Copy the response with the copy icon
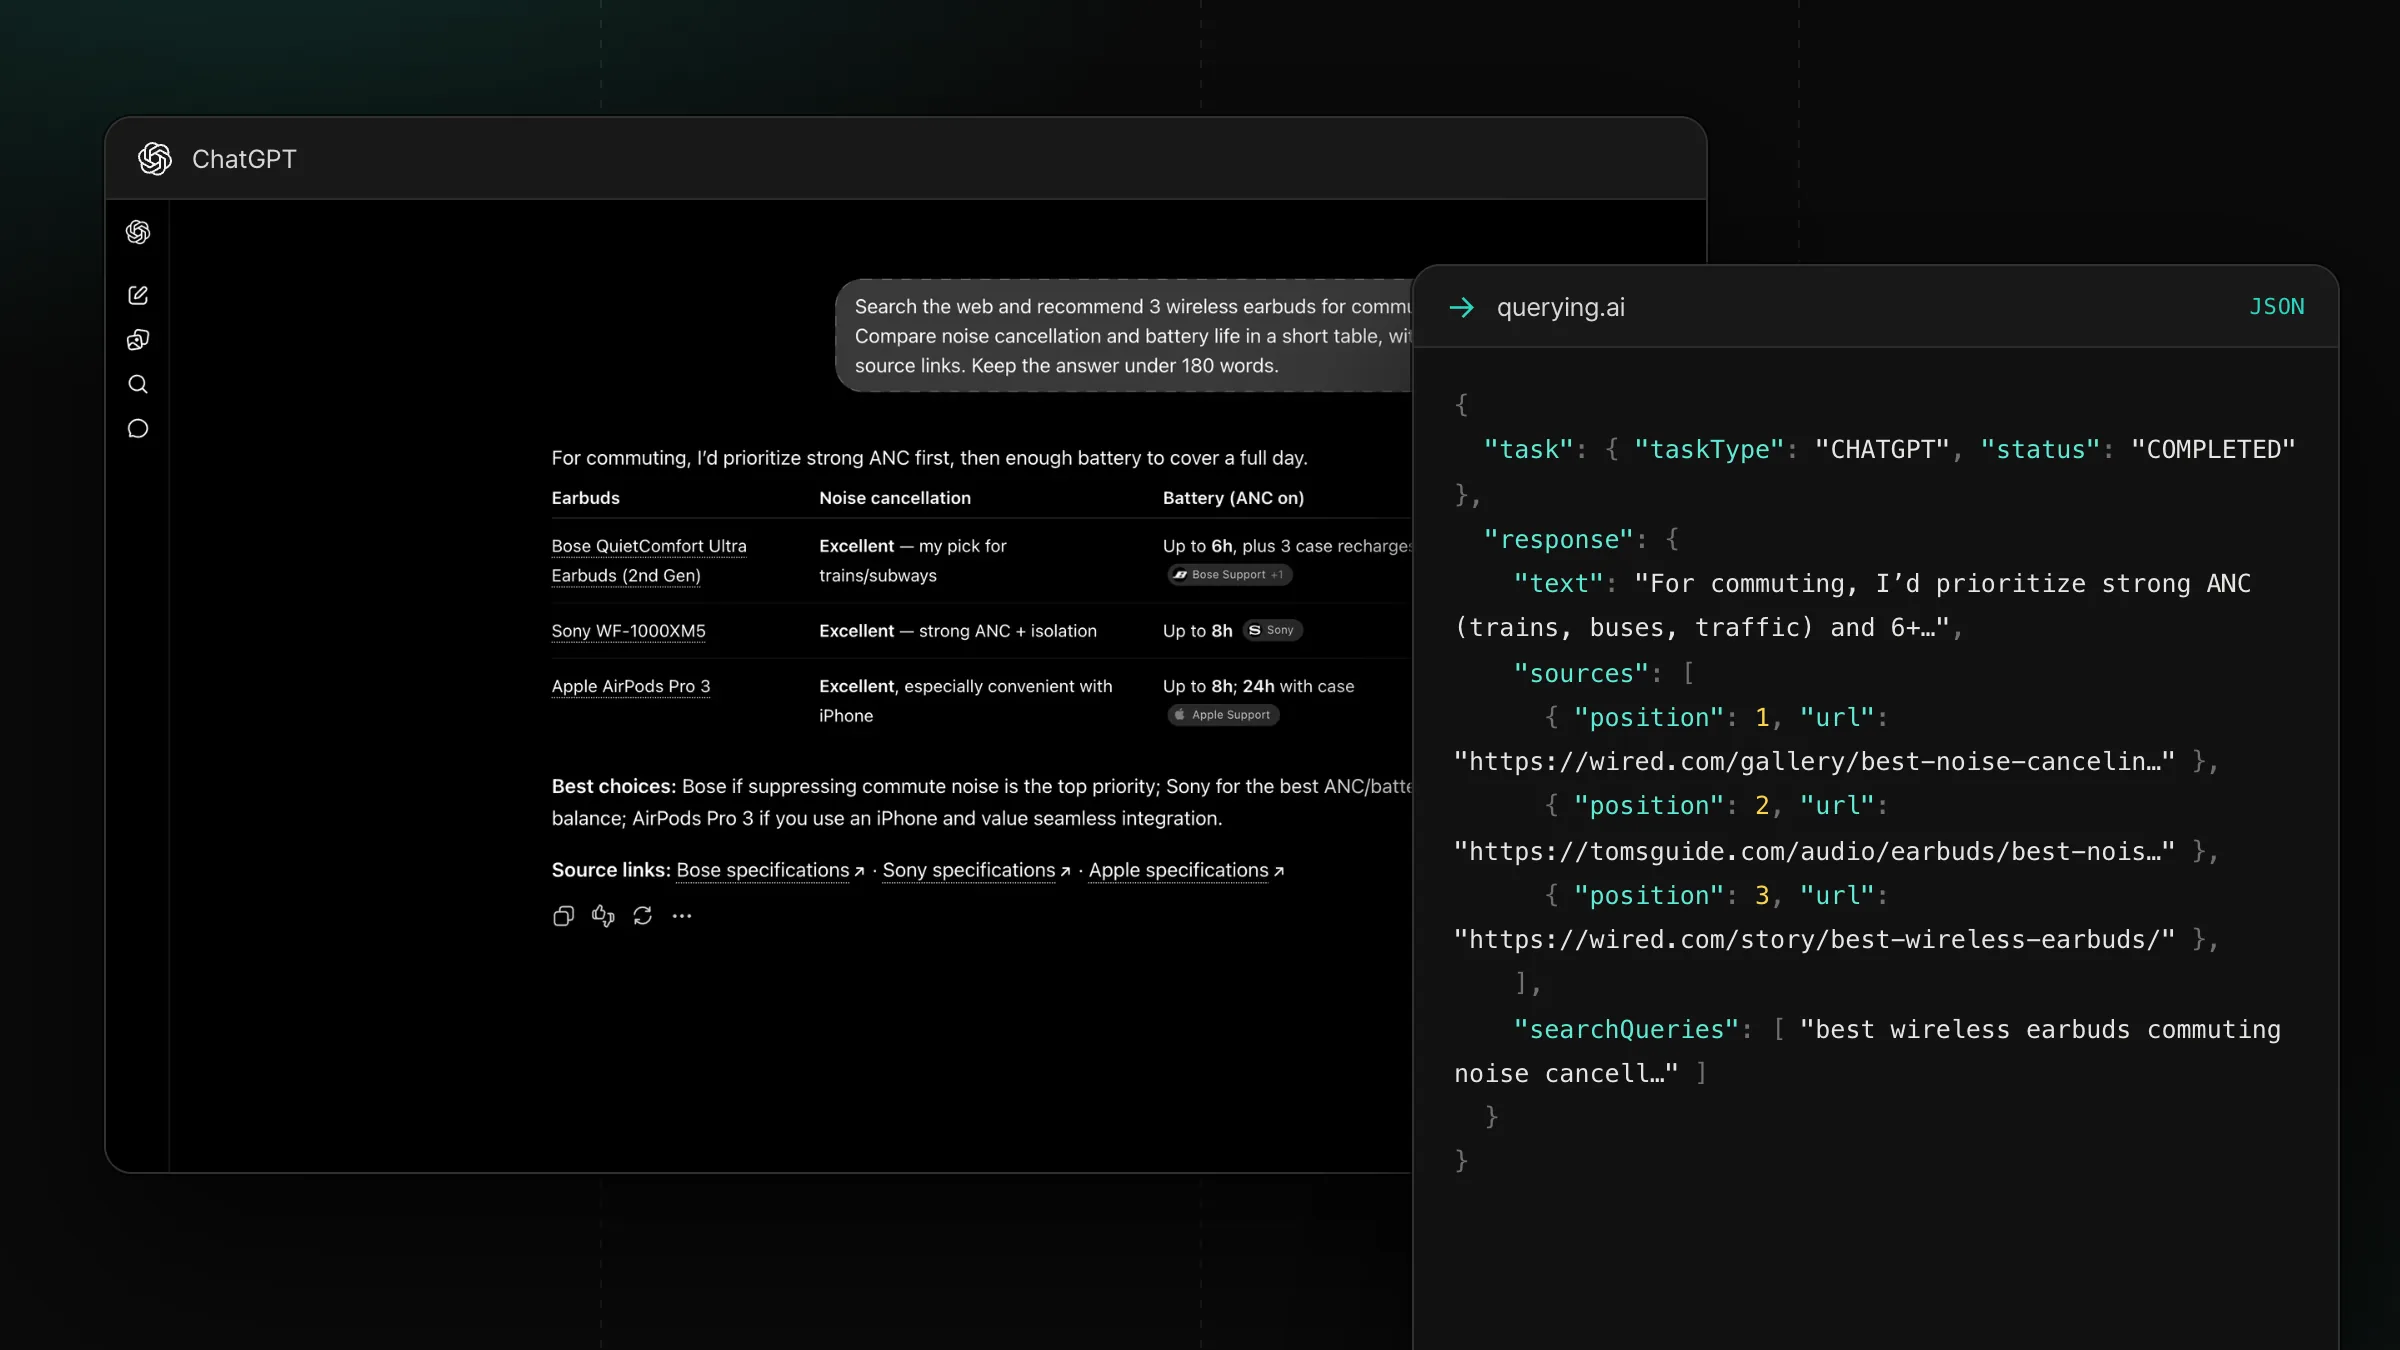The height and width of the screenshot is (1350, 2400). [563, 916]
